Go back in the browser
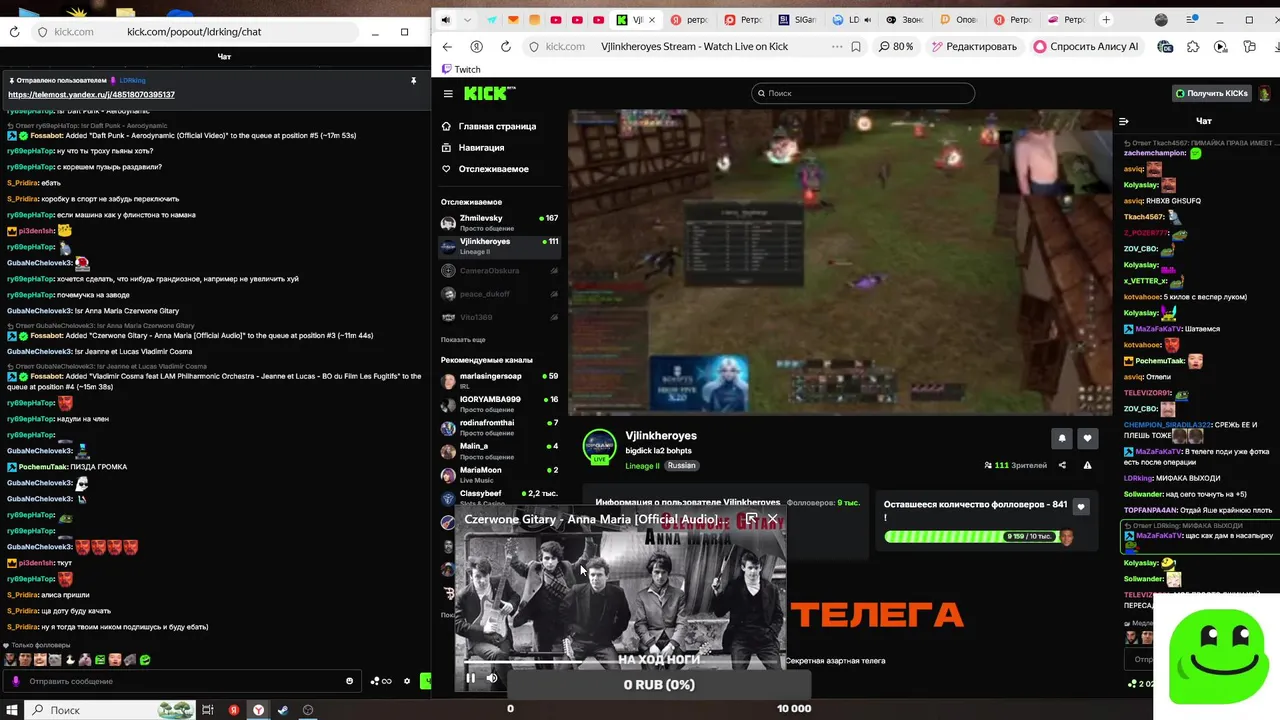The width and height of the screenshot is (1280, 720). 447,46
